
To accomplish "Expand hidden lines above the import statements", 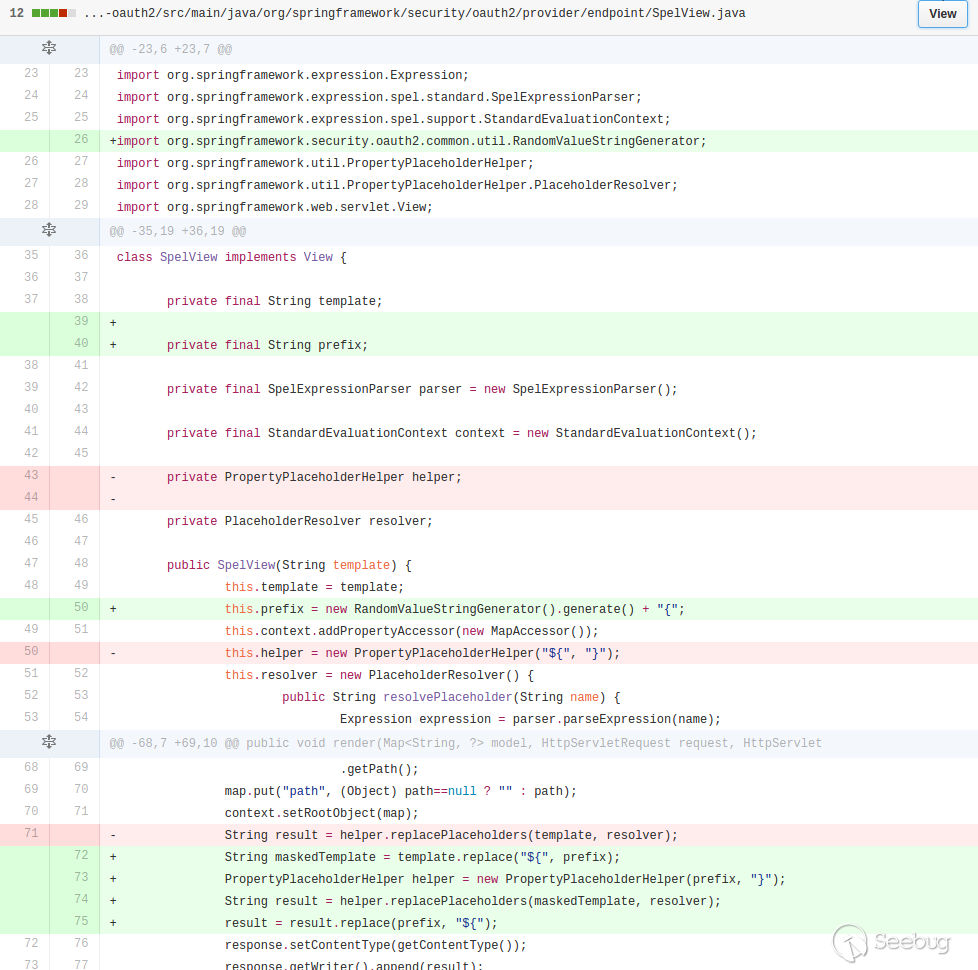I will [x=49, y=48].
